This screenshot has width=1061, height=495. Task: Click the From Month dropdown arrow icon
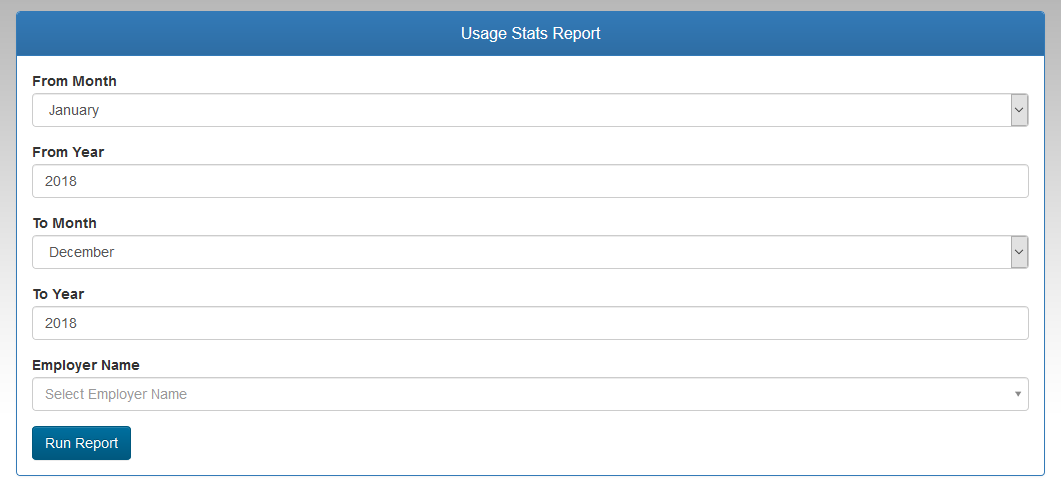tap(1019, 110)
